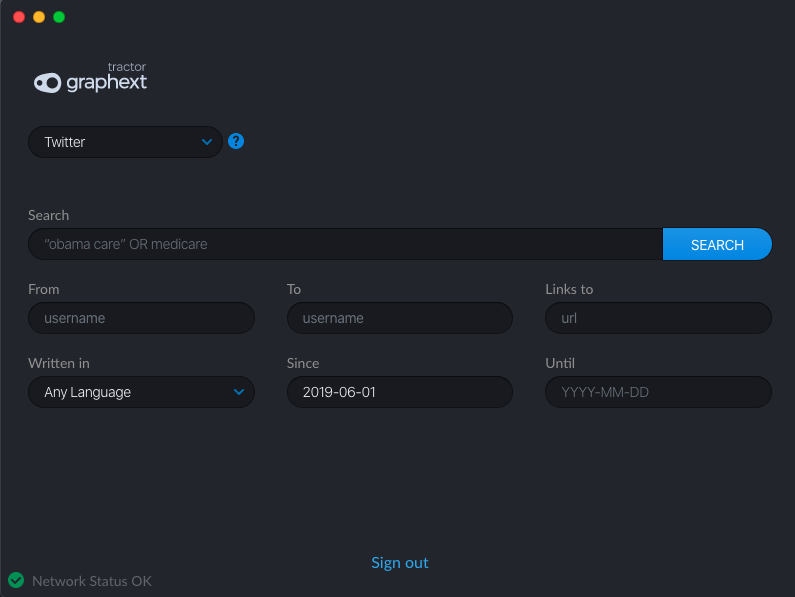Click the From username field
Screen dimensions: 795x597
[x=141, y=318]
